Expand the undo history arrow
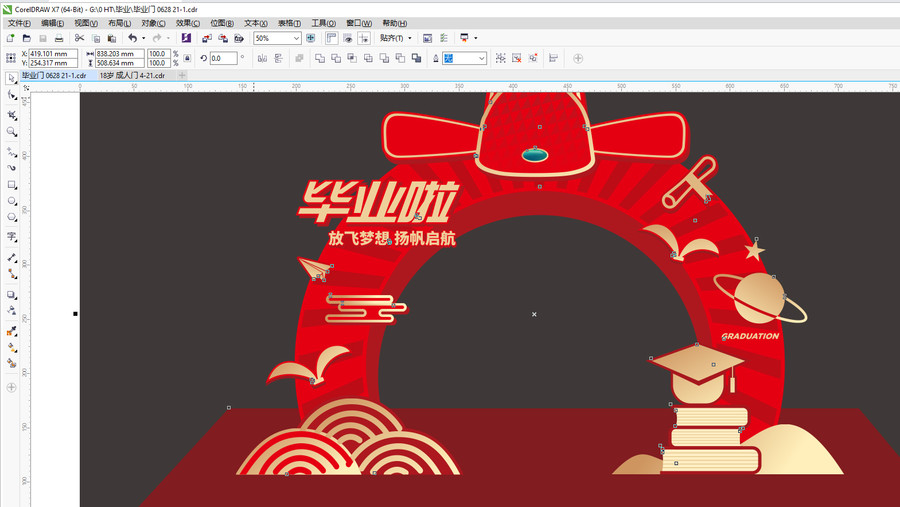The height and width of the screenshot is (507, 900). tap(143, 38)
